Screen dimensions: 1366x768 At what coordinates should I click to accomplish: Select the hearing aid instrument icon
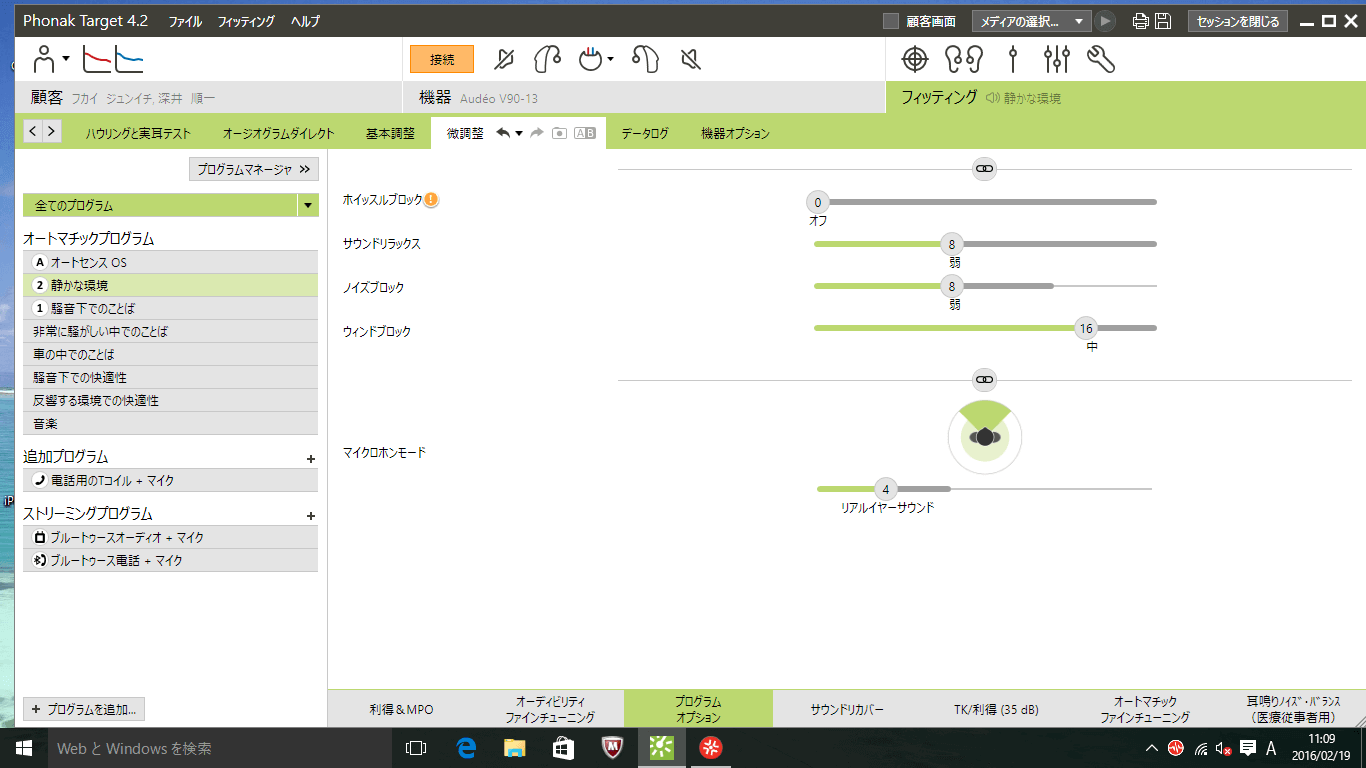(x=547, y=60)
